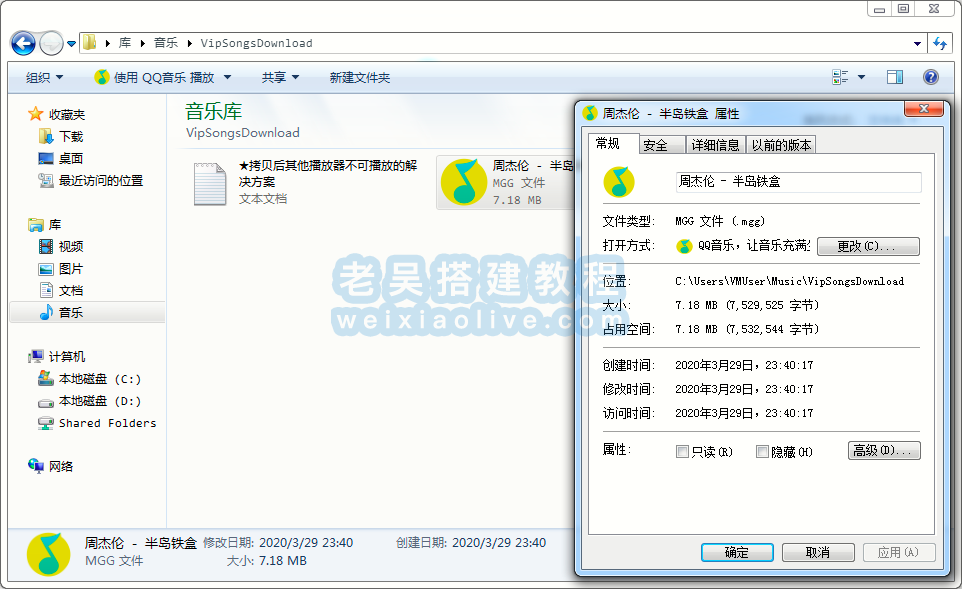
Task: Open dropdown arrow next to QQ音乐 播放
Action: pos(228,77)
